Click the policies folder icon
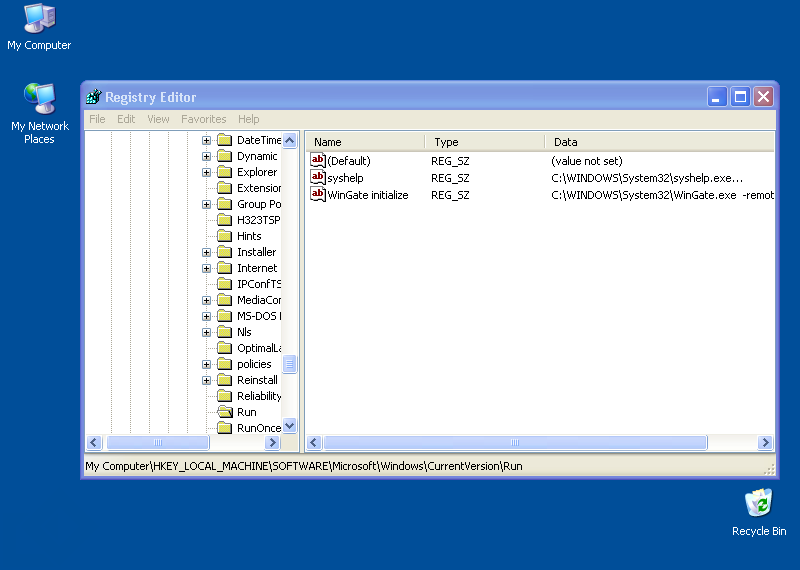Screen dimensions: 800x570 [x=224, y=364]
